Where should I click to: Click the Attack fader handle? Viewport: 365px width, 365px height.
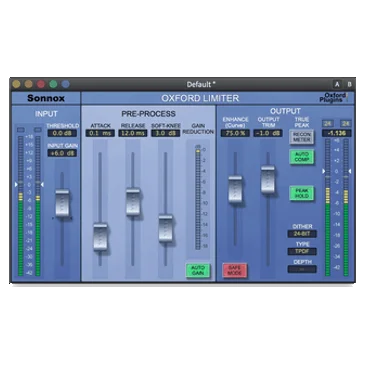click(100, 237)
